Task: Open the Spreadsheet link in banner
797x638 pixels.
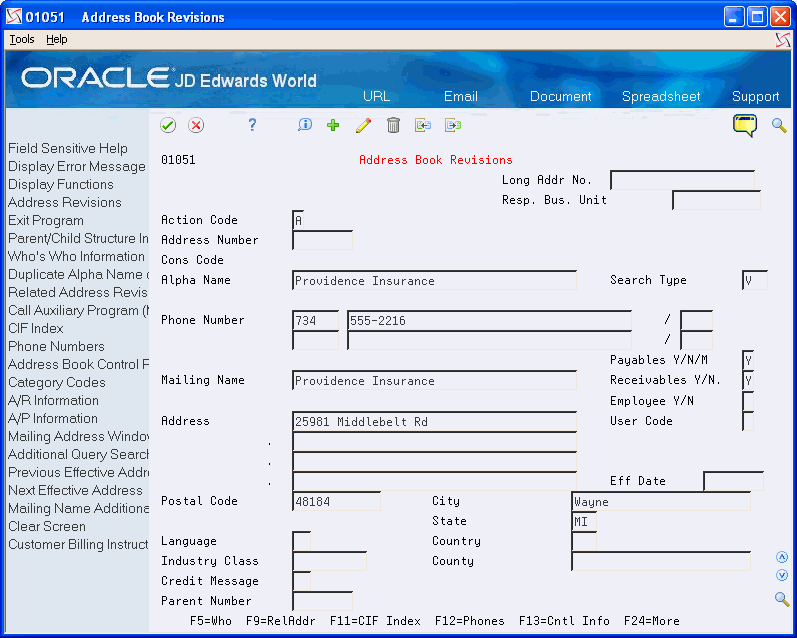Action: tap(661, 96)
